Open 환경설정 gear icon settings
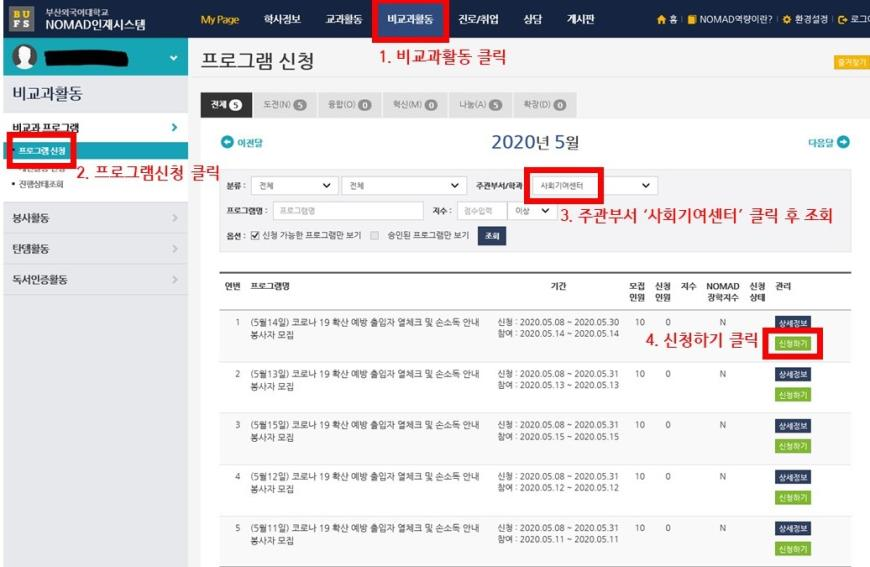This screenshot has width=870, height=567. [x=786, y=20]
